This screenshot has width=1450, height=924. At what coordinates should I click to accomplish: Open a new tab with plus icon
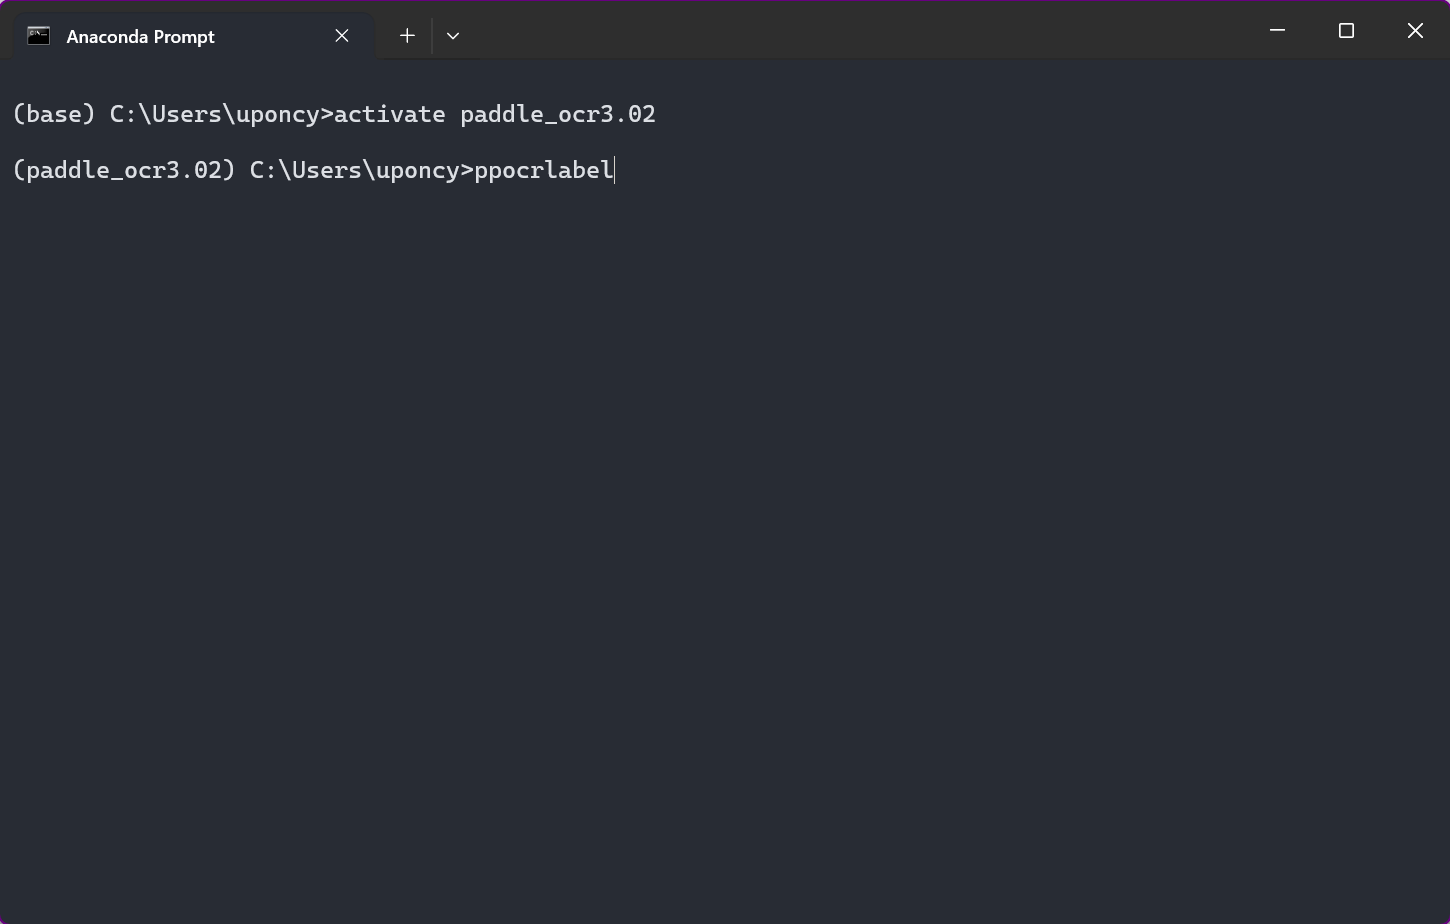tap(407, 36)
